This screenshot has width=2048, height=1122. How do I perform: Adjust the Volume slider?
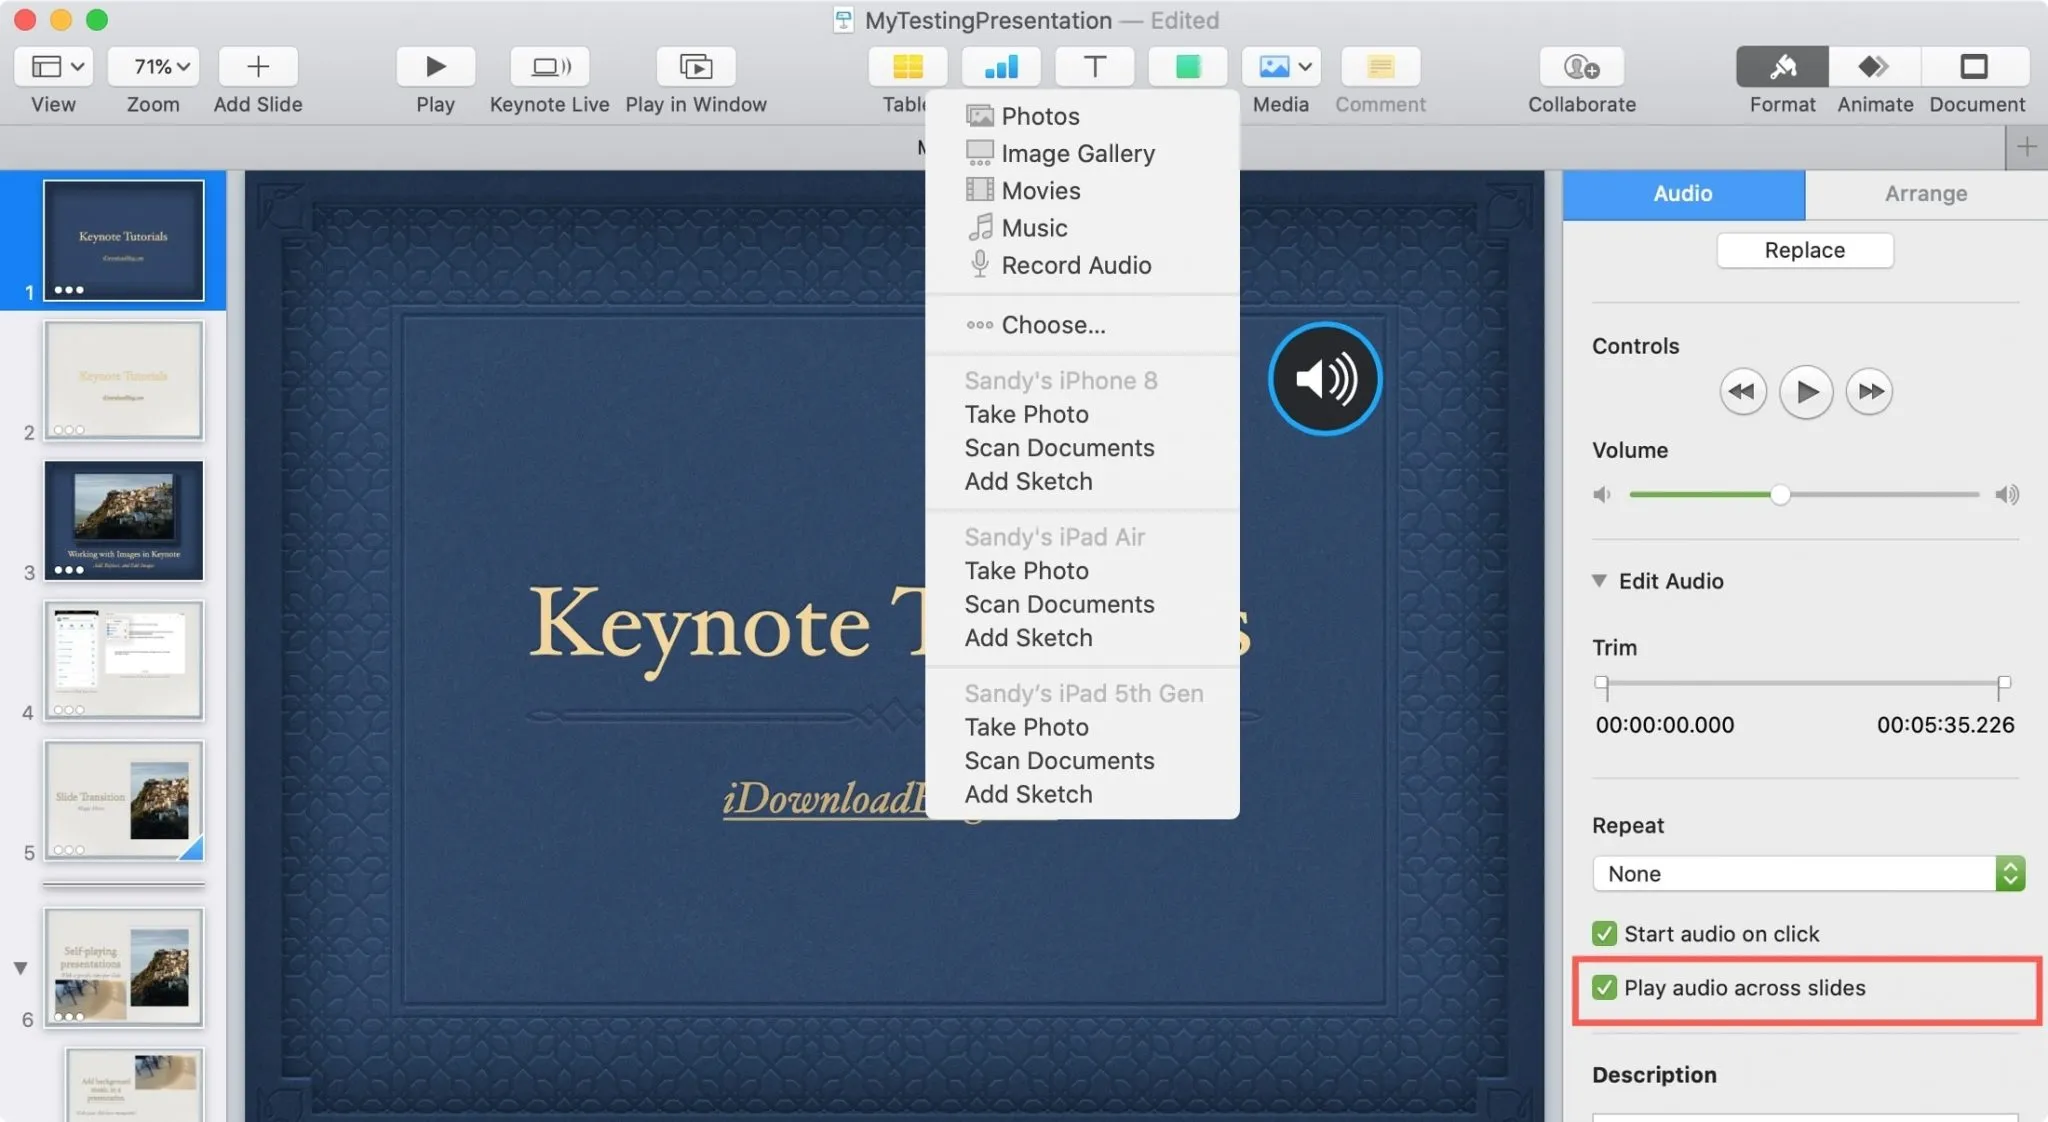1781,494
